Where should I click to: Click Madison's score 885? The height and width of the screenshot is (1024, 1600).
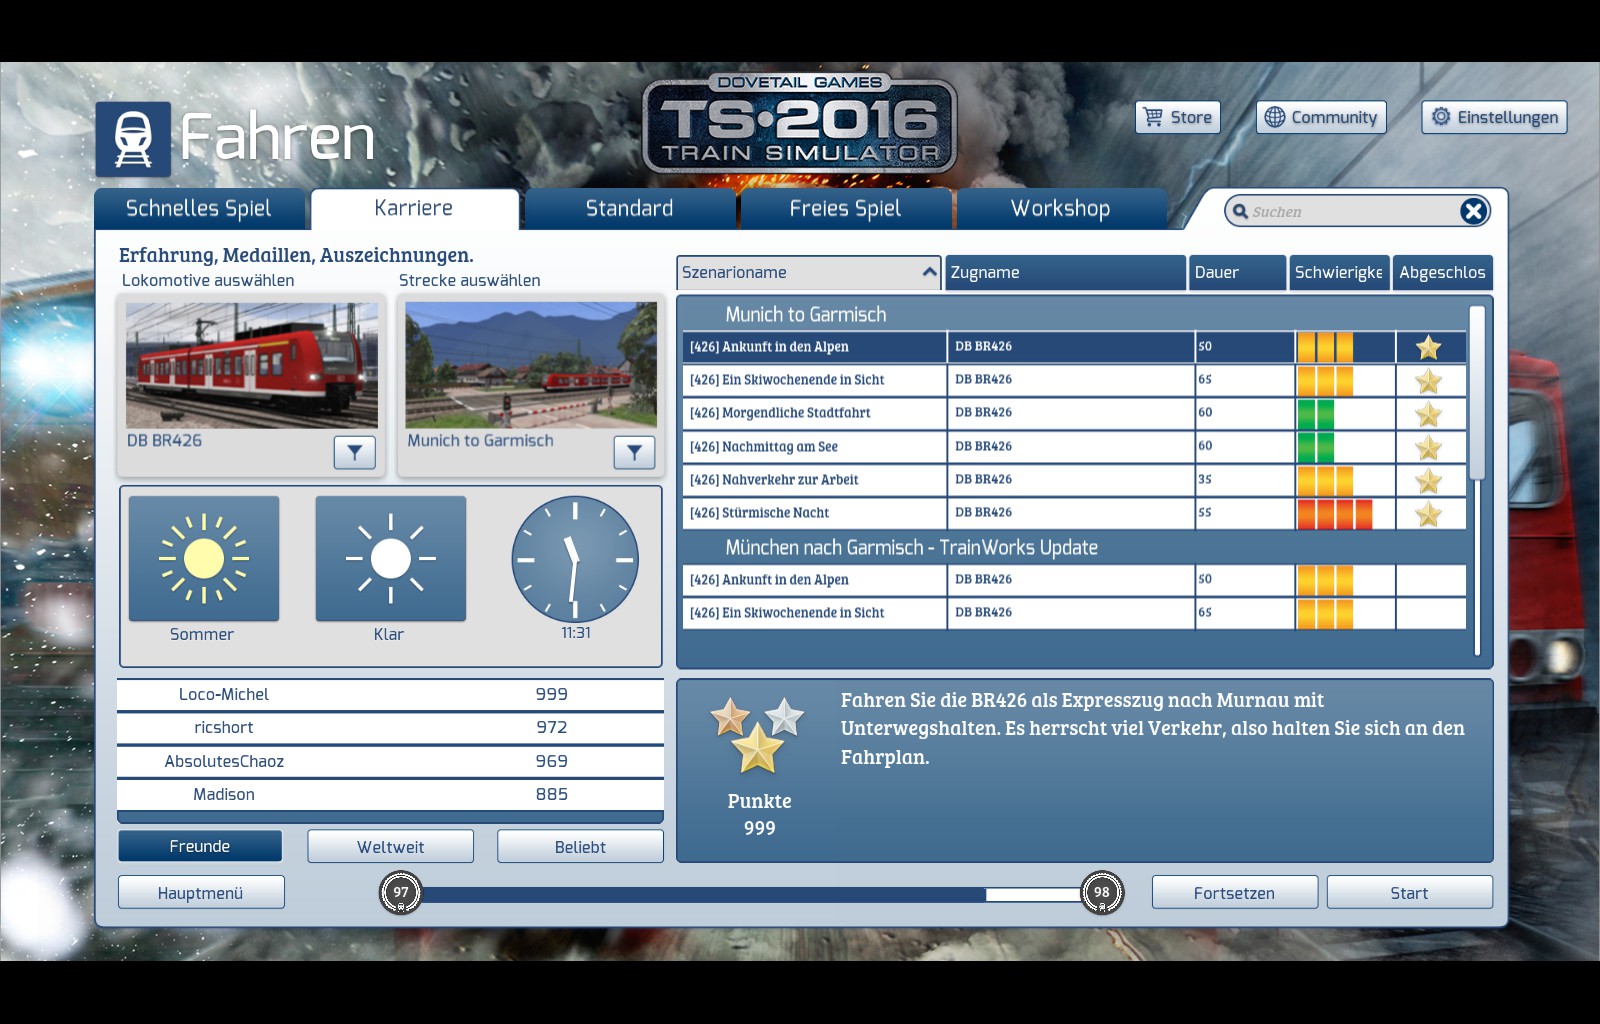click(552, 795)
